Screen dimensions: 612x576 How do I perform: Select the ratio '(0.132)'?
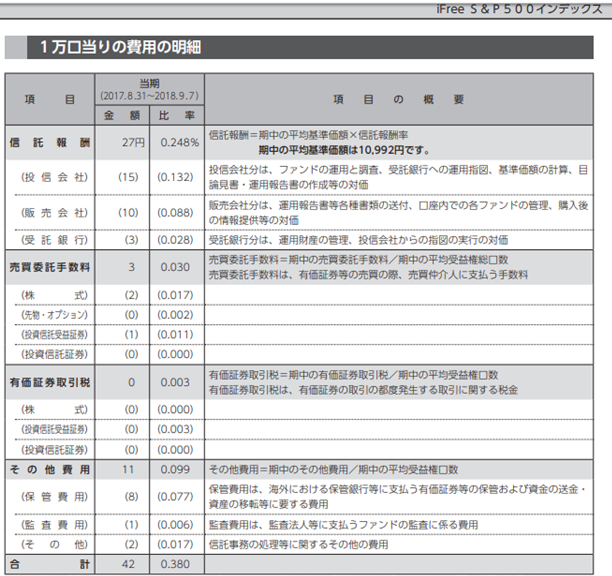click(175, 177)
